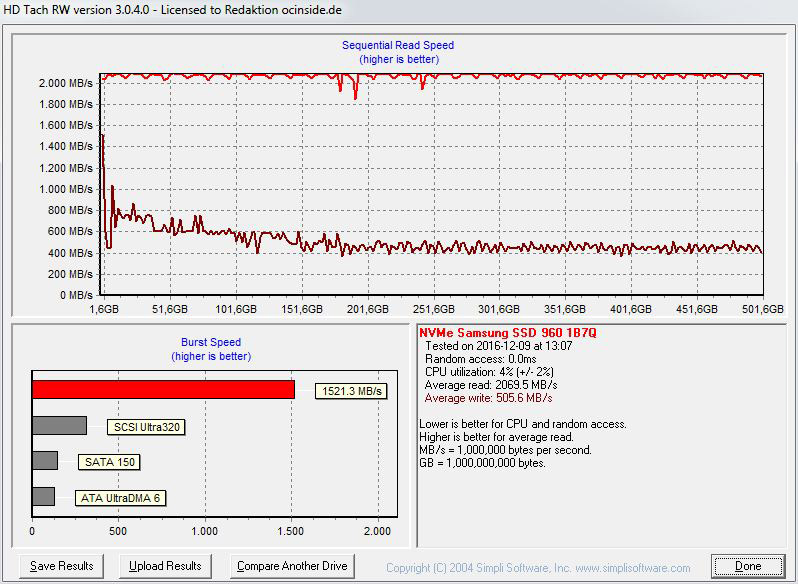Select the gray SATA 150 bar
Image resolution: width=798 pixels, height=584 pixels.
(45, 460)
